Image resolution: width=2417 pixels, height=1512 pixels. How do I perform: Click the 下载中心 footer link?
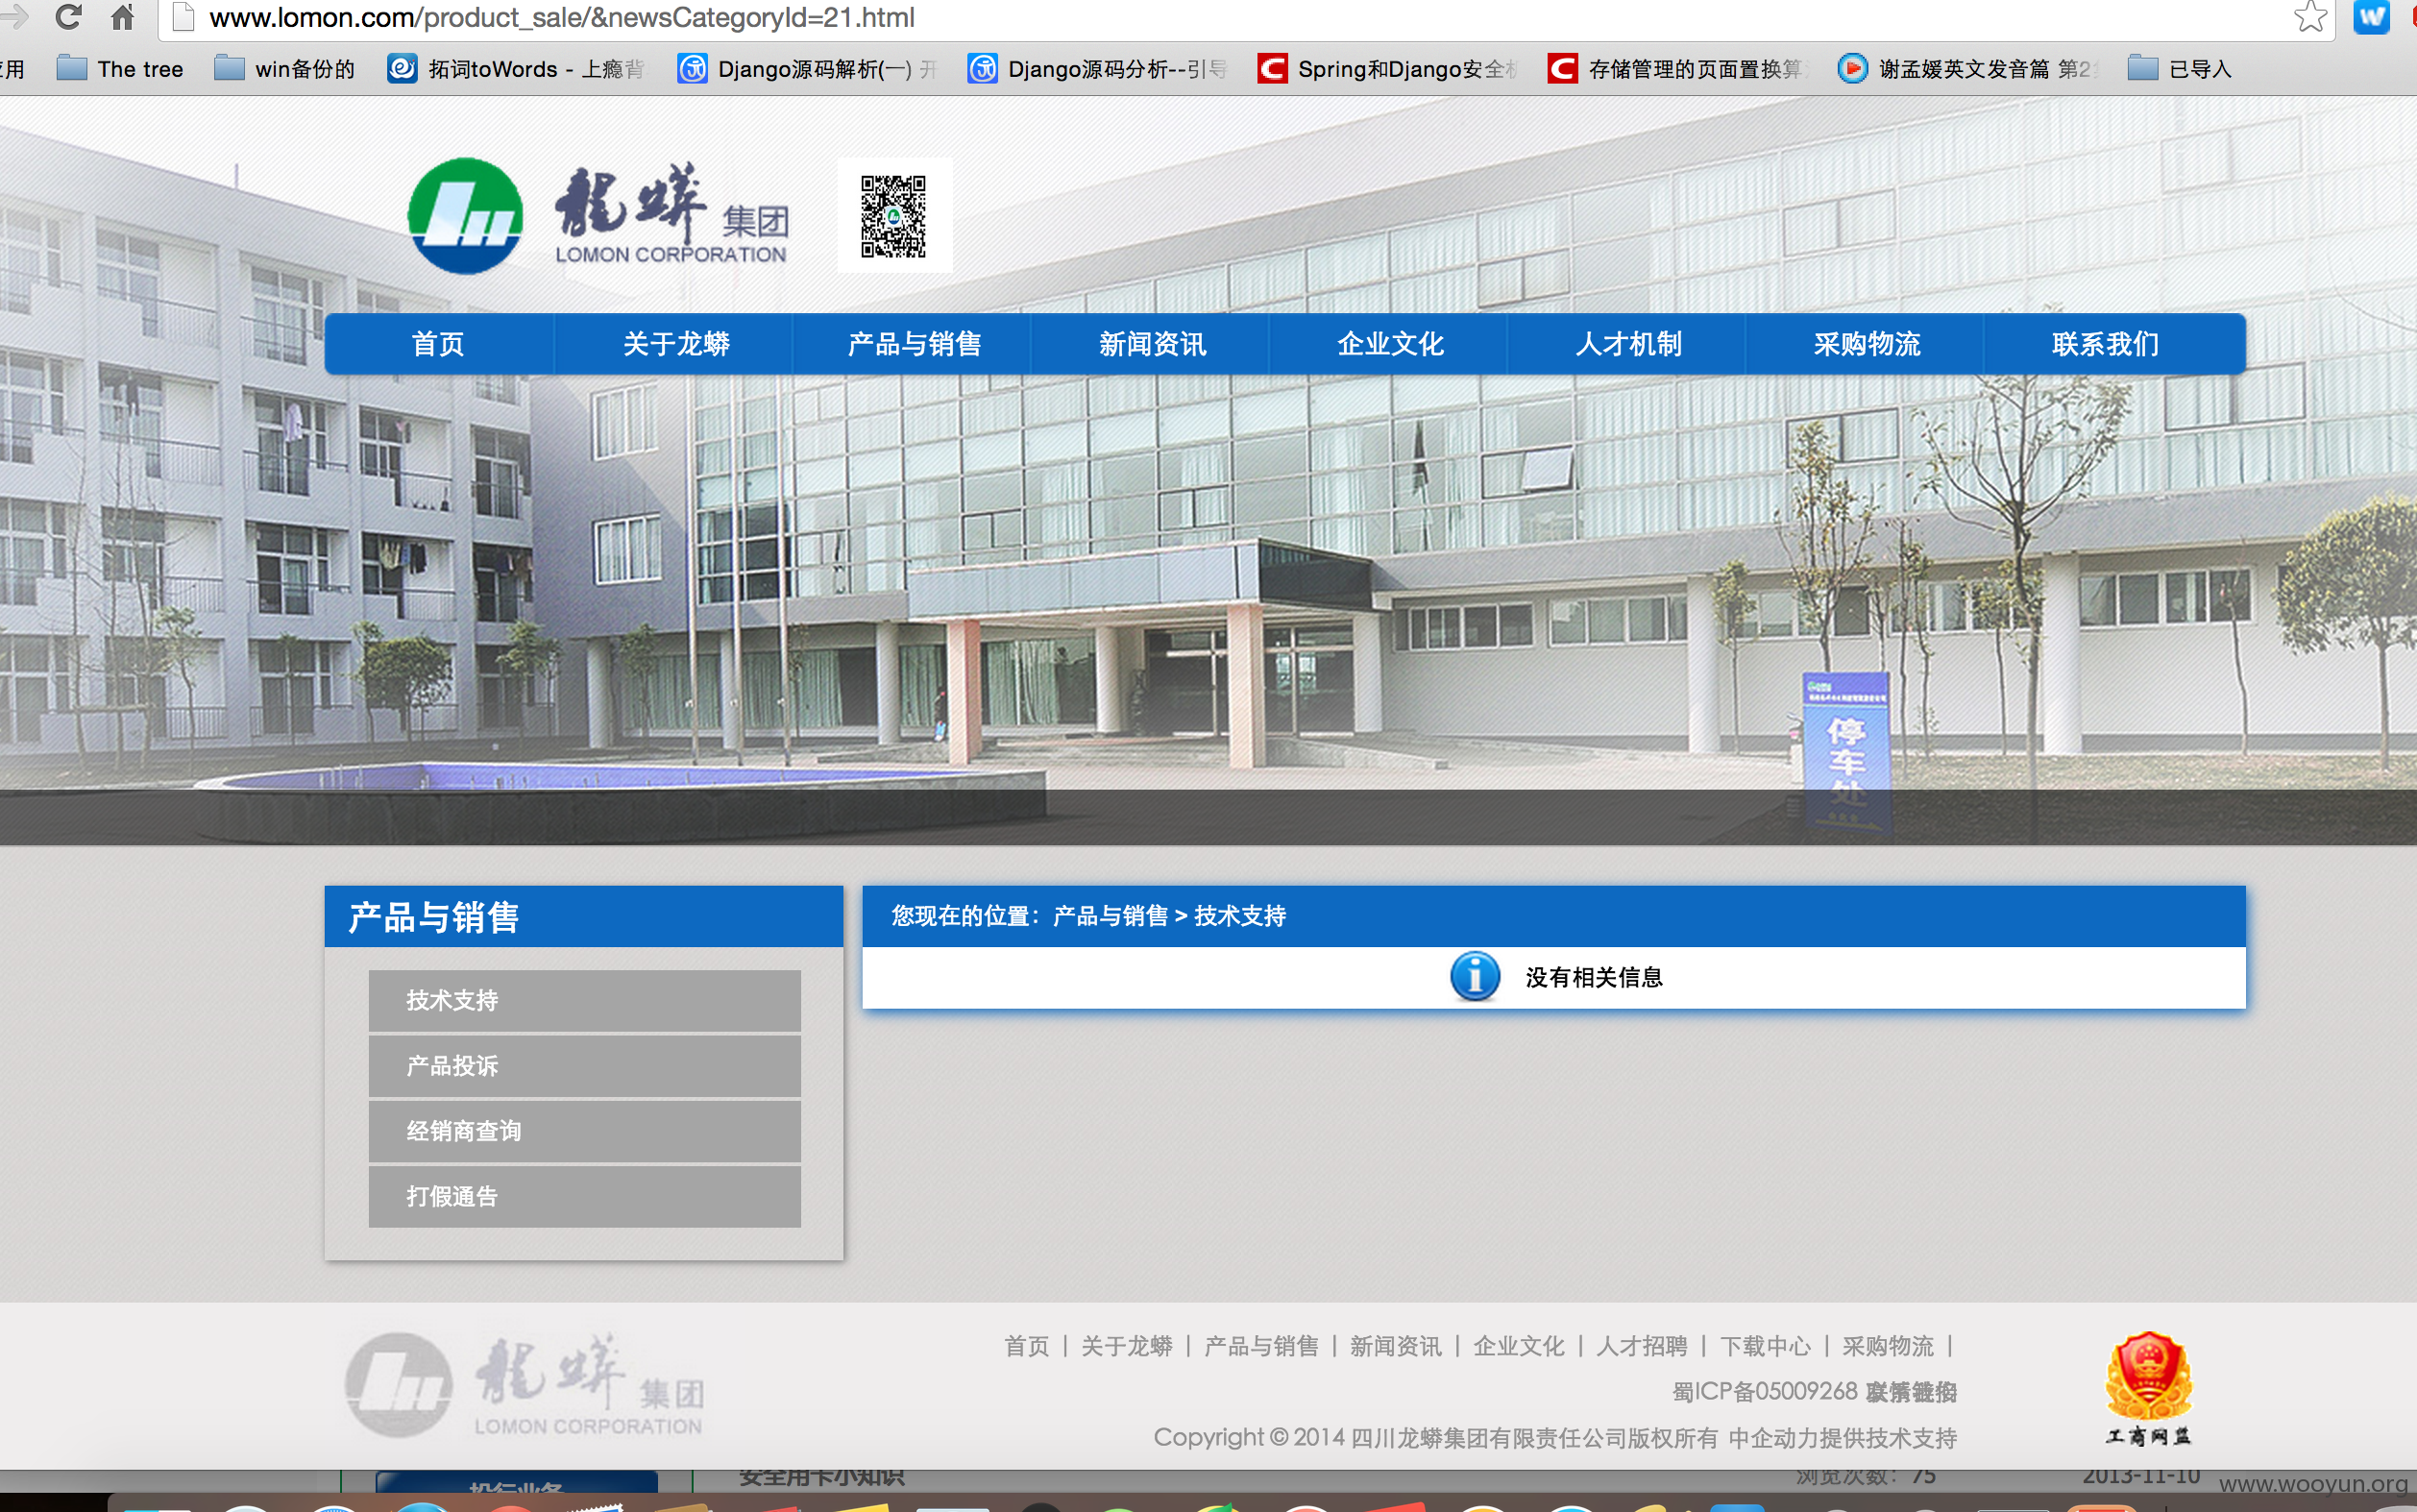(1766, 1346)
